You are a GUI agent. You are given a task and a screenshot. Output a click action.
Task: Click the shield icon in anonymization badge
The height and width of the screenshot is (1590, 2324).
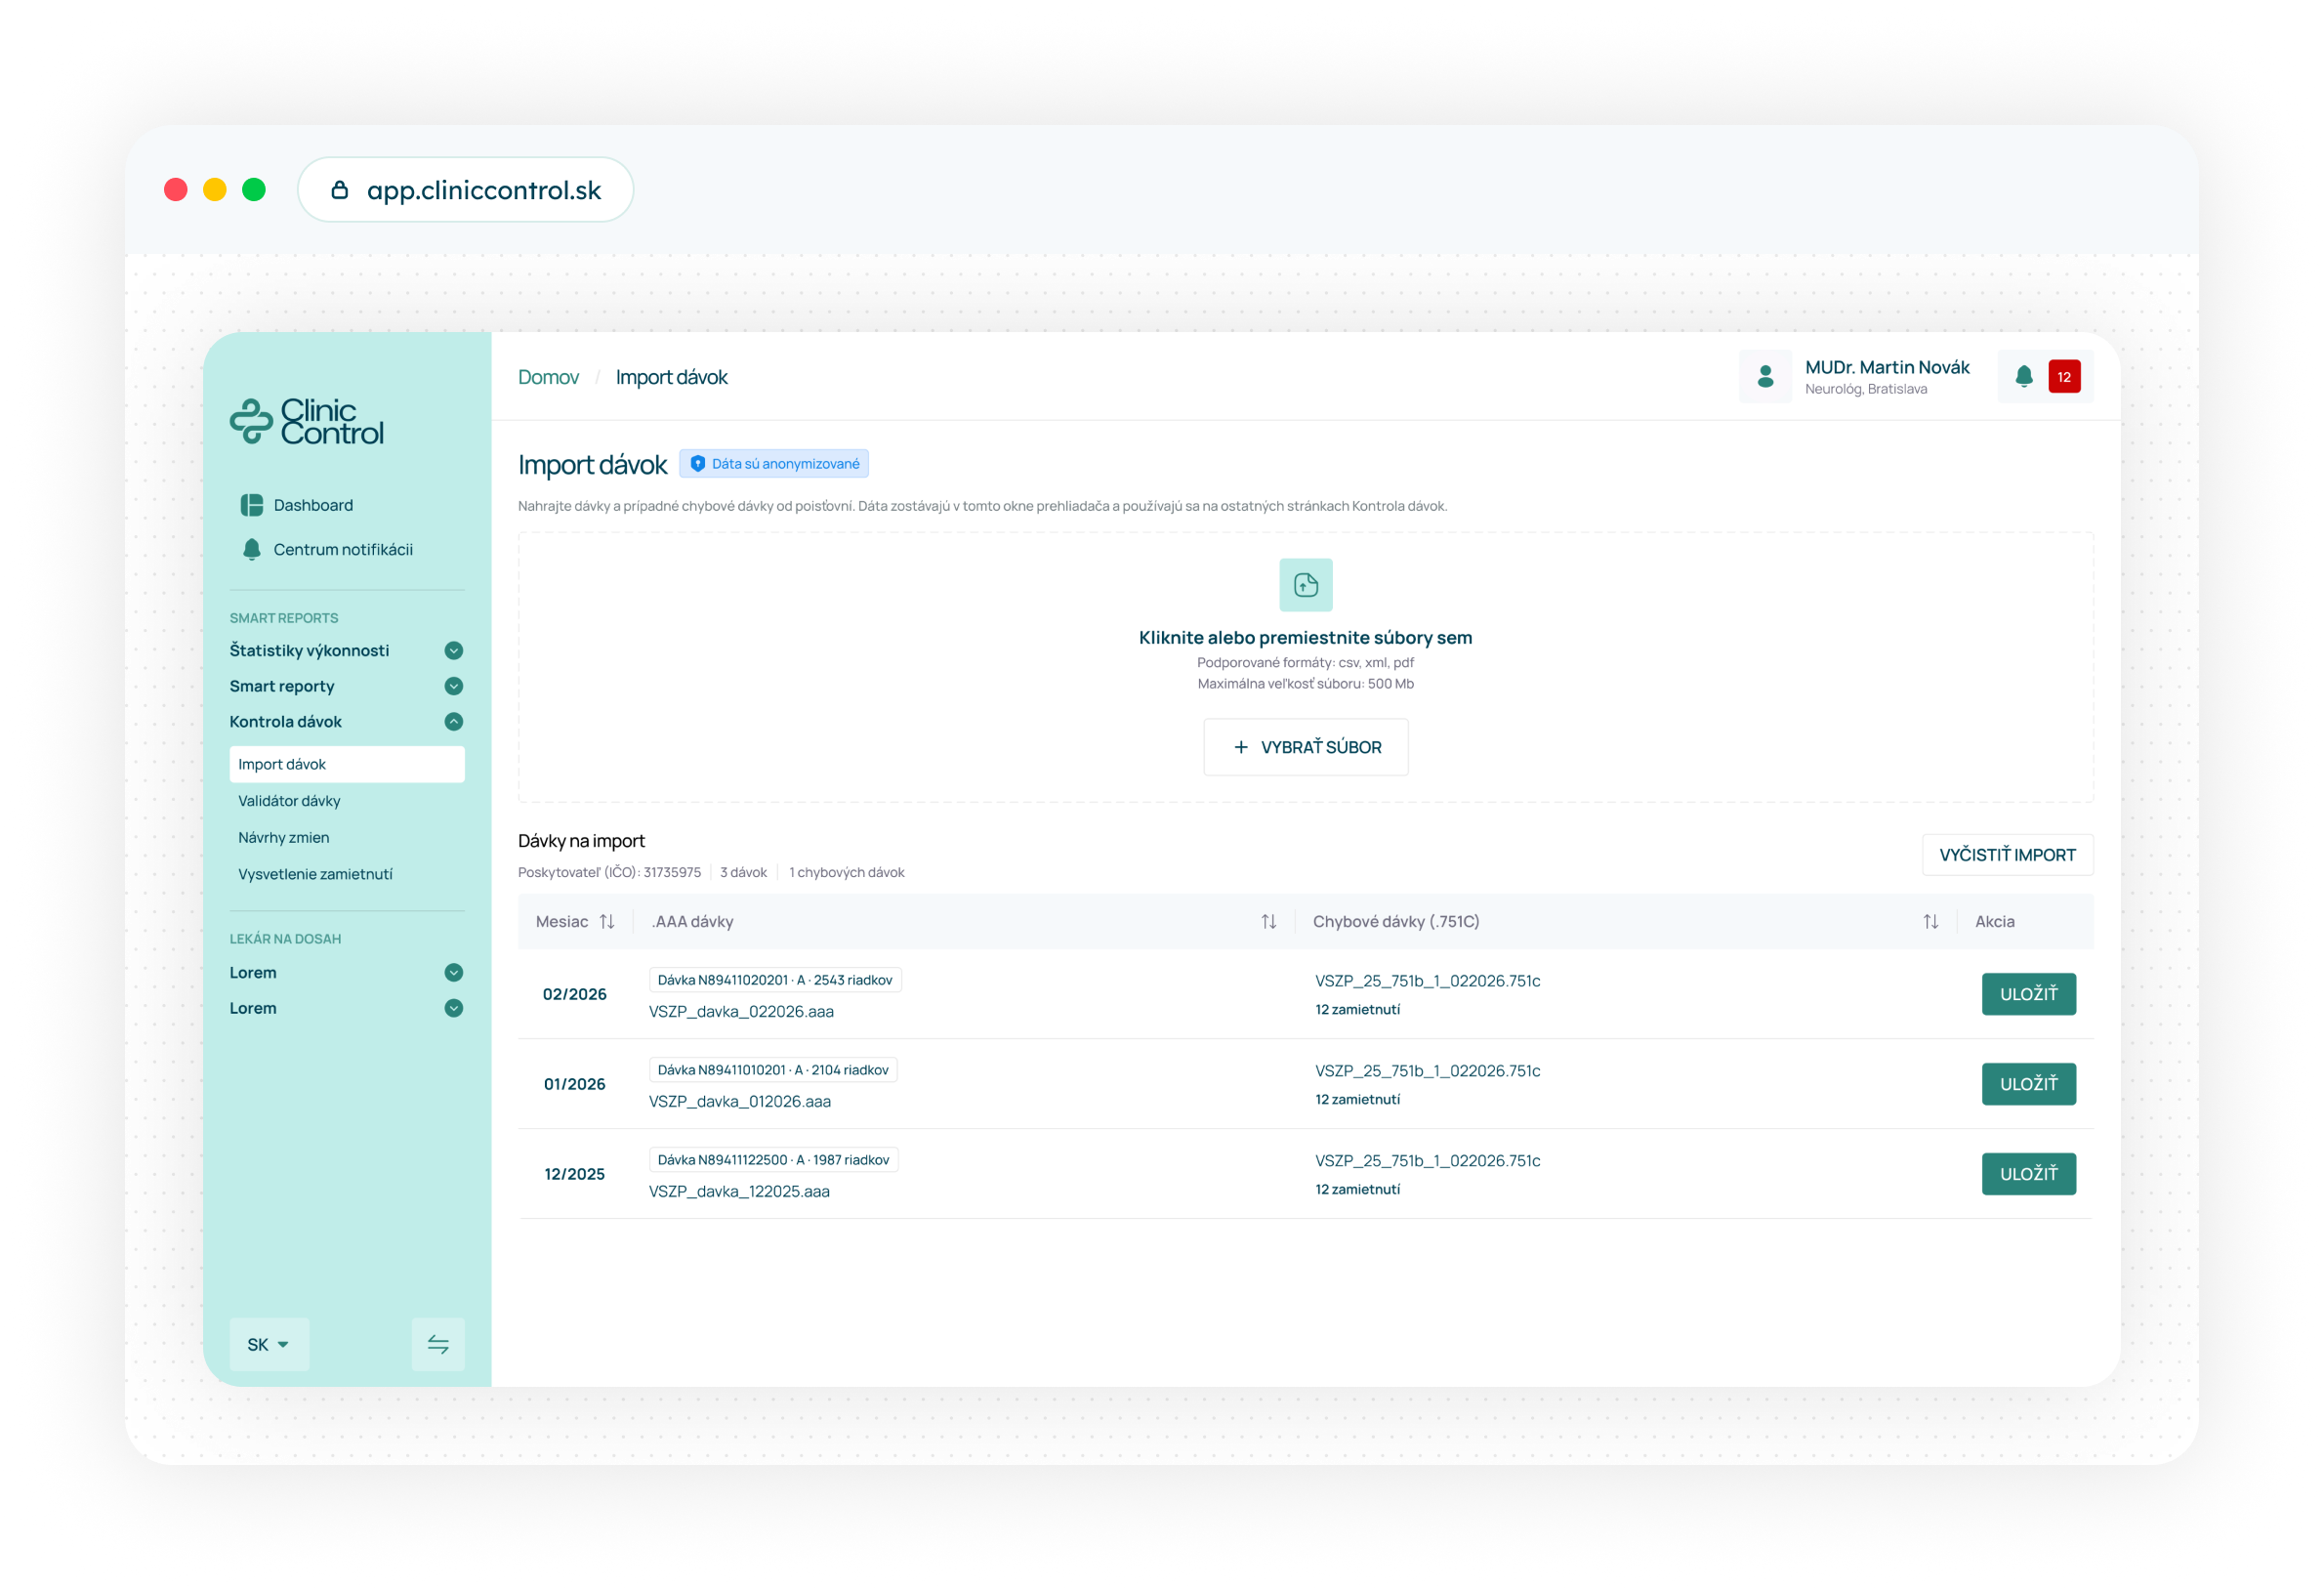coord(698,464)
